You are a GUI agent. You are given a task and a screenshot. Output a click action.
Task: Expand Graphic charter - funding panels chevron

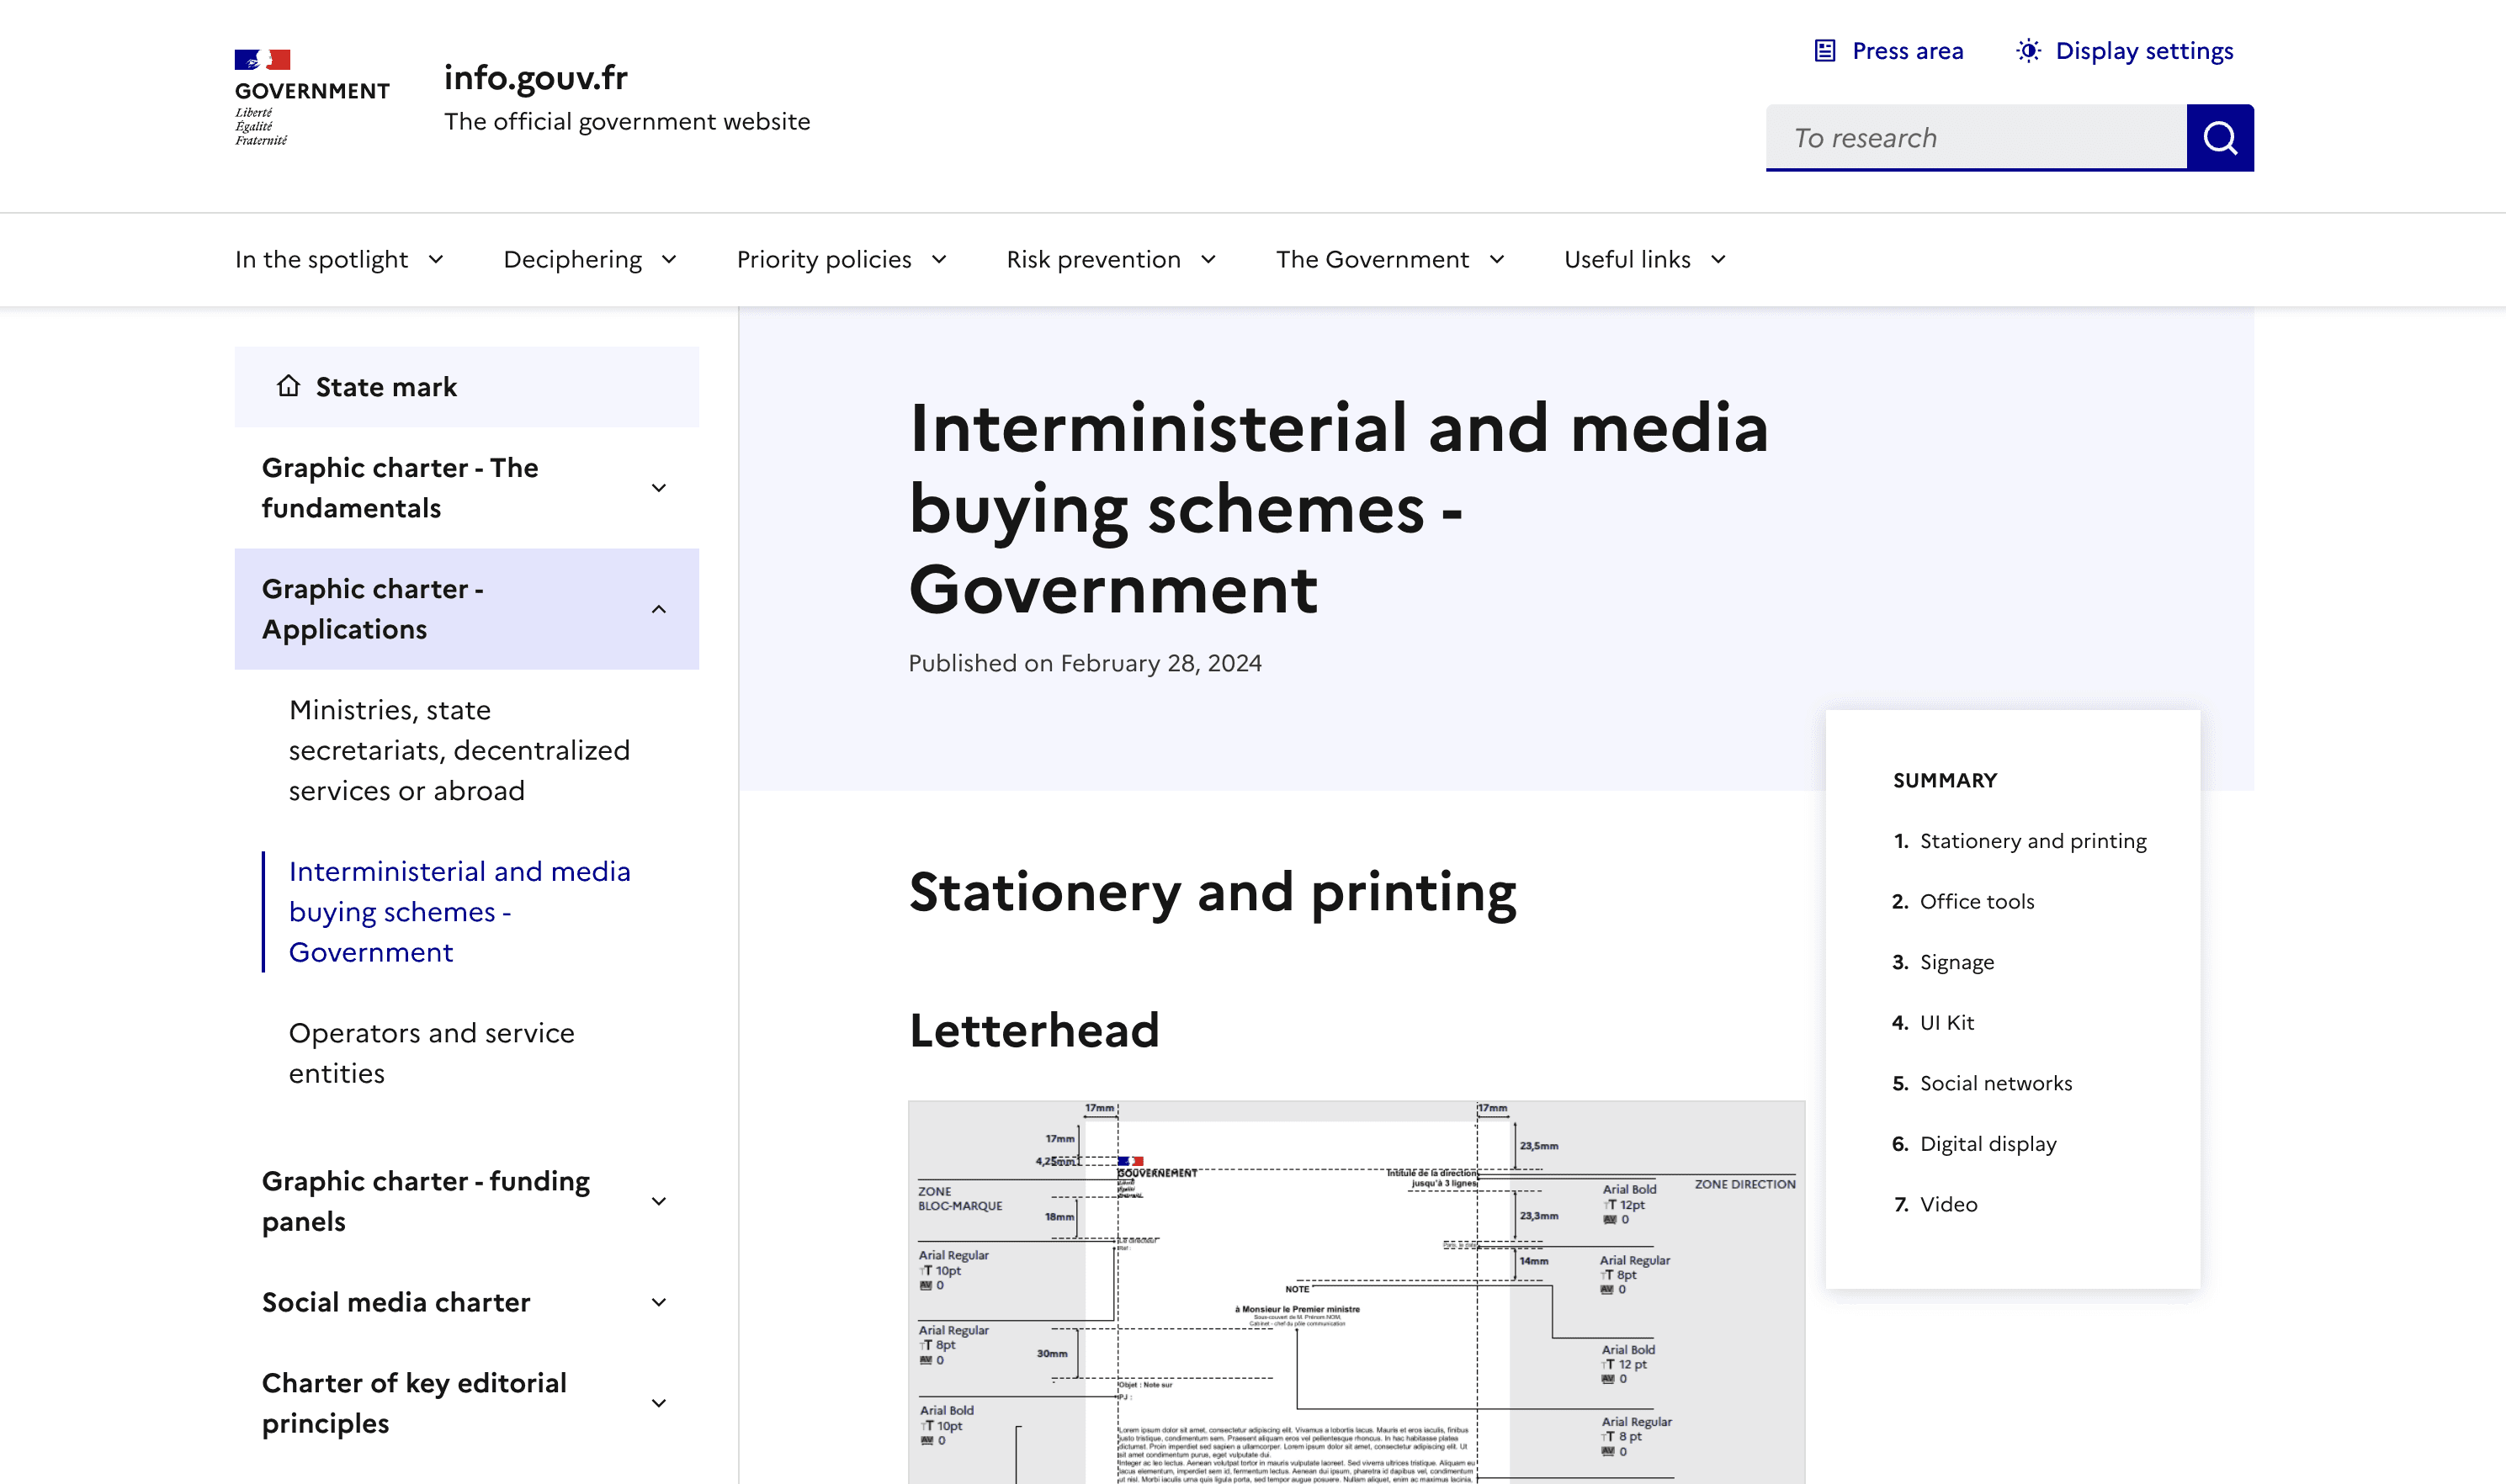tap(658, 1201)
